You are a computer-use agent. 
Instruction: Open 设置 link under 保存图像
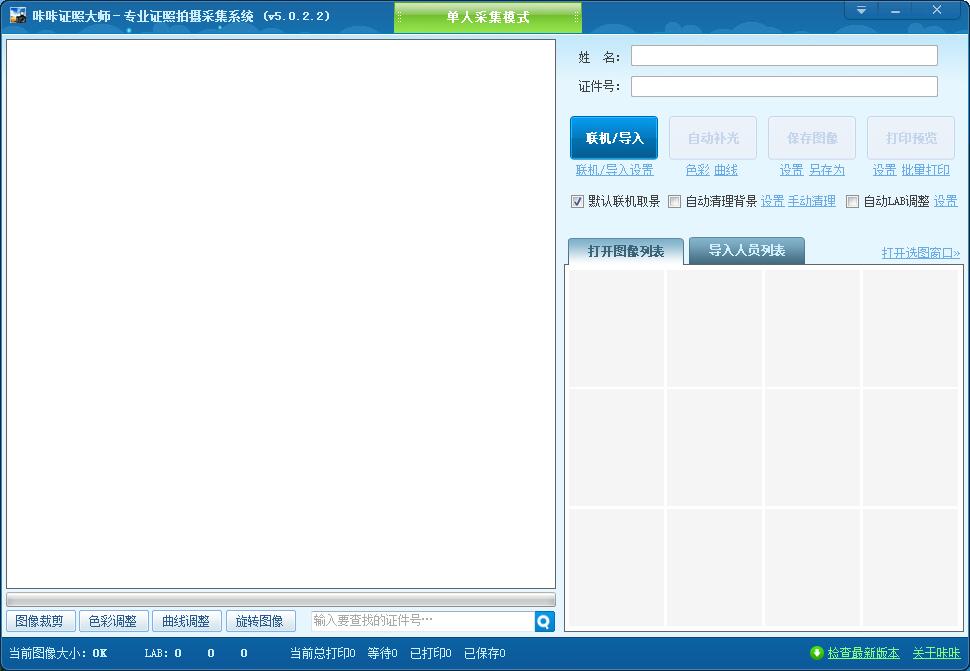click(791, 170)
